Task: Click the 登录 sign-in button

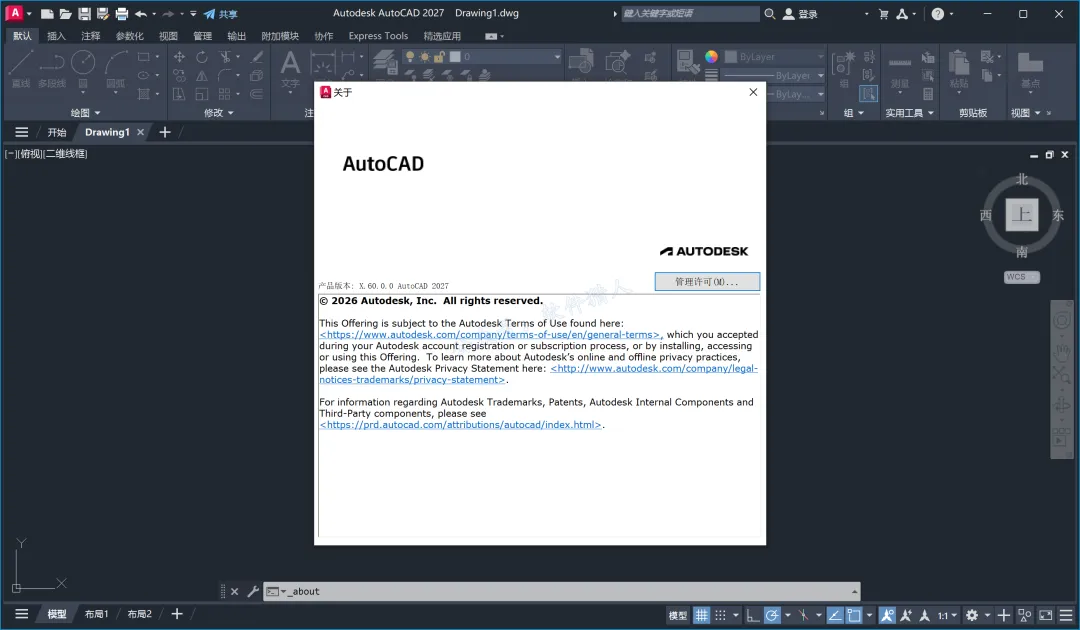Action: tap(800, 14)
